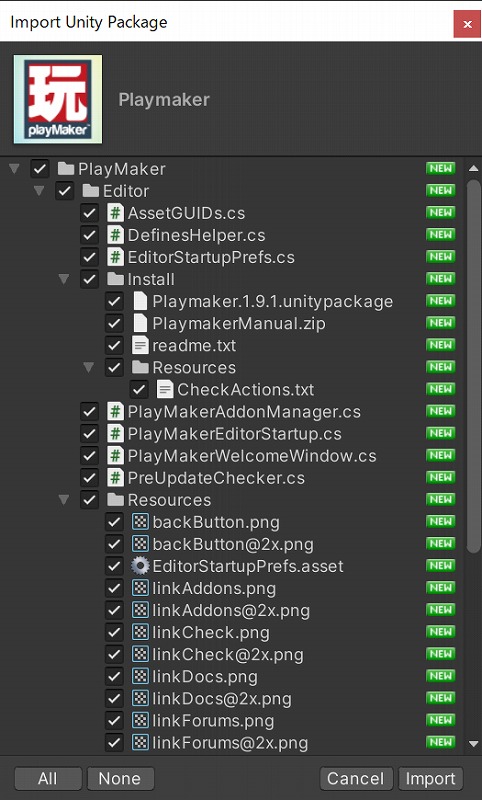Click the texture icon for linkForums@2x.png
The width and height of the screenshot is (482, 800).
(x=140, y=742)
